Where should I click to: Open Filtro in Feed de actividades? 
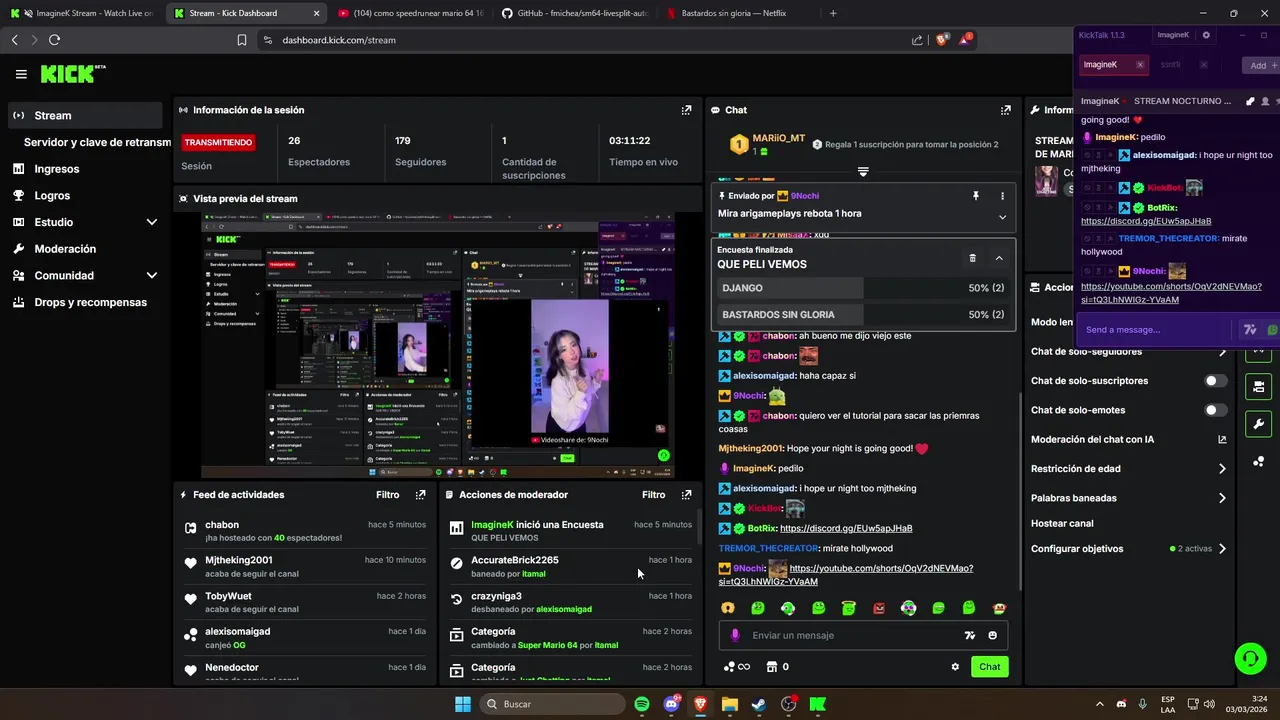coord(387,495)
